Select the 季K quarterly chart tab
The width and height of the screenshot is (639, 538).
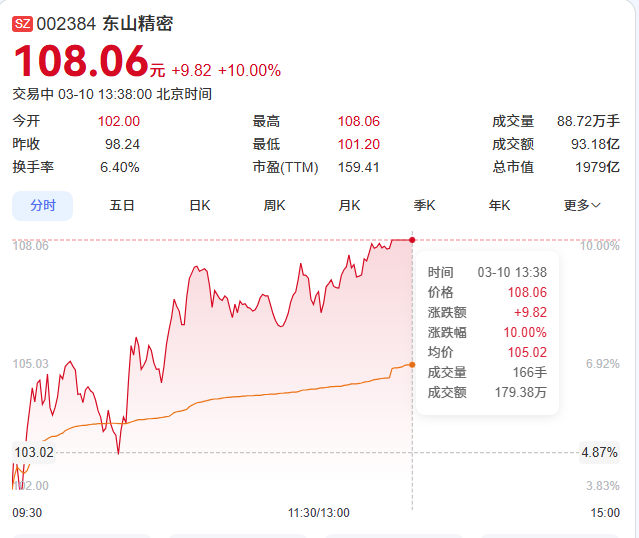pos(425,205)
